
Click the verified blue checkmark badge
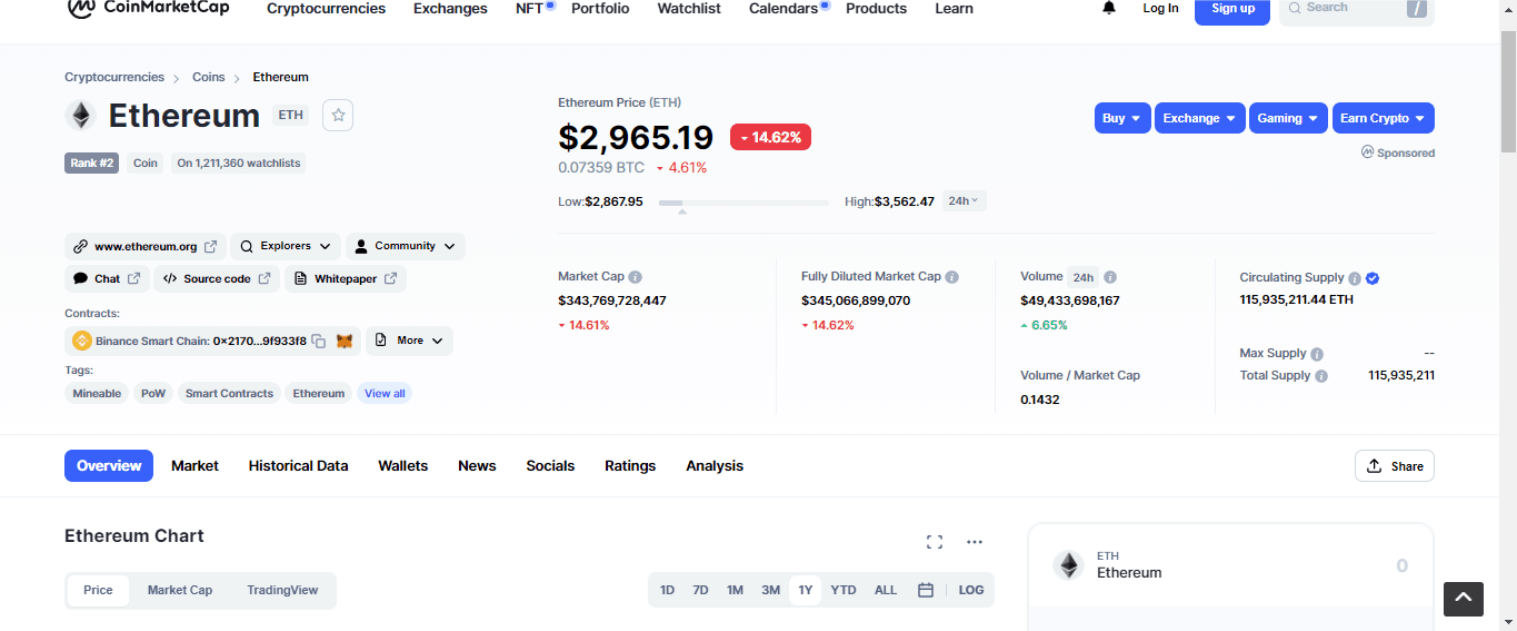[1372, 278]
